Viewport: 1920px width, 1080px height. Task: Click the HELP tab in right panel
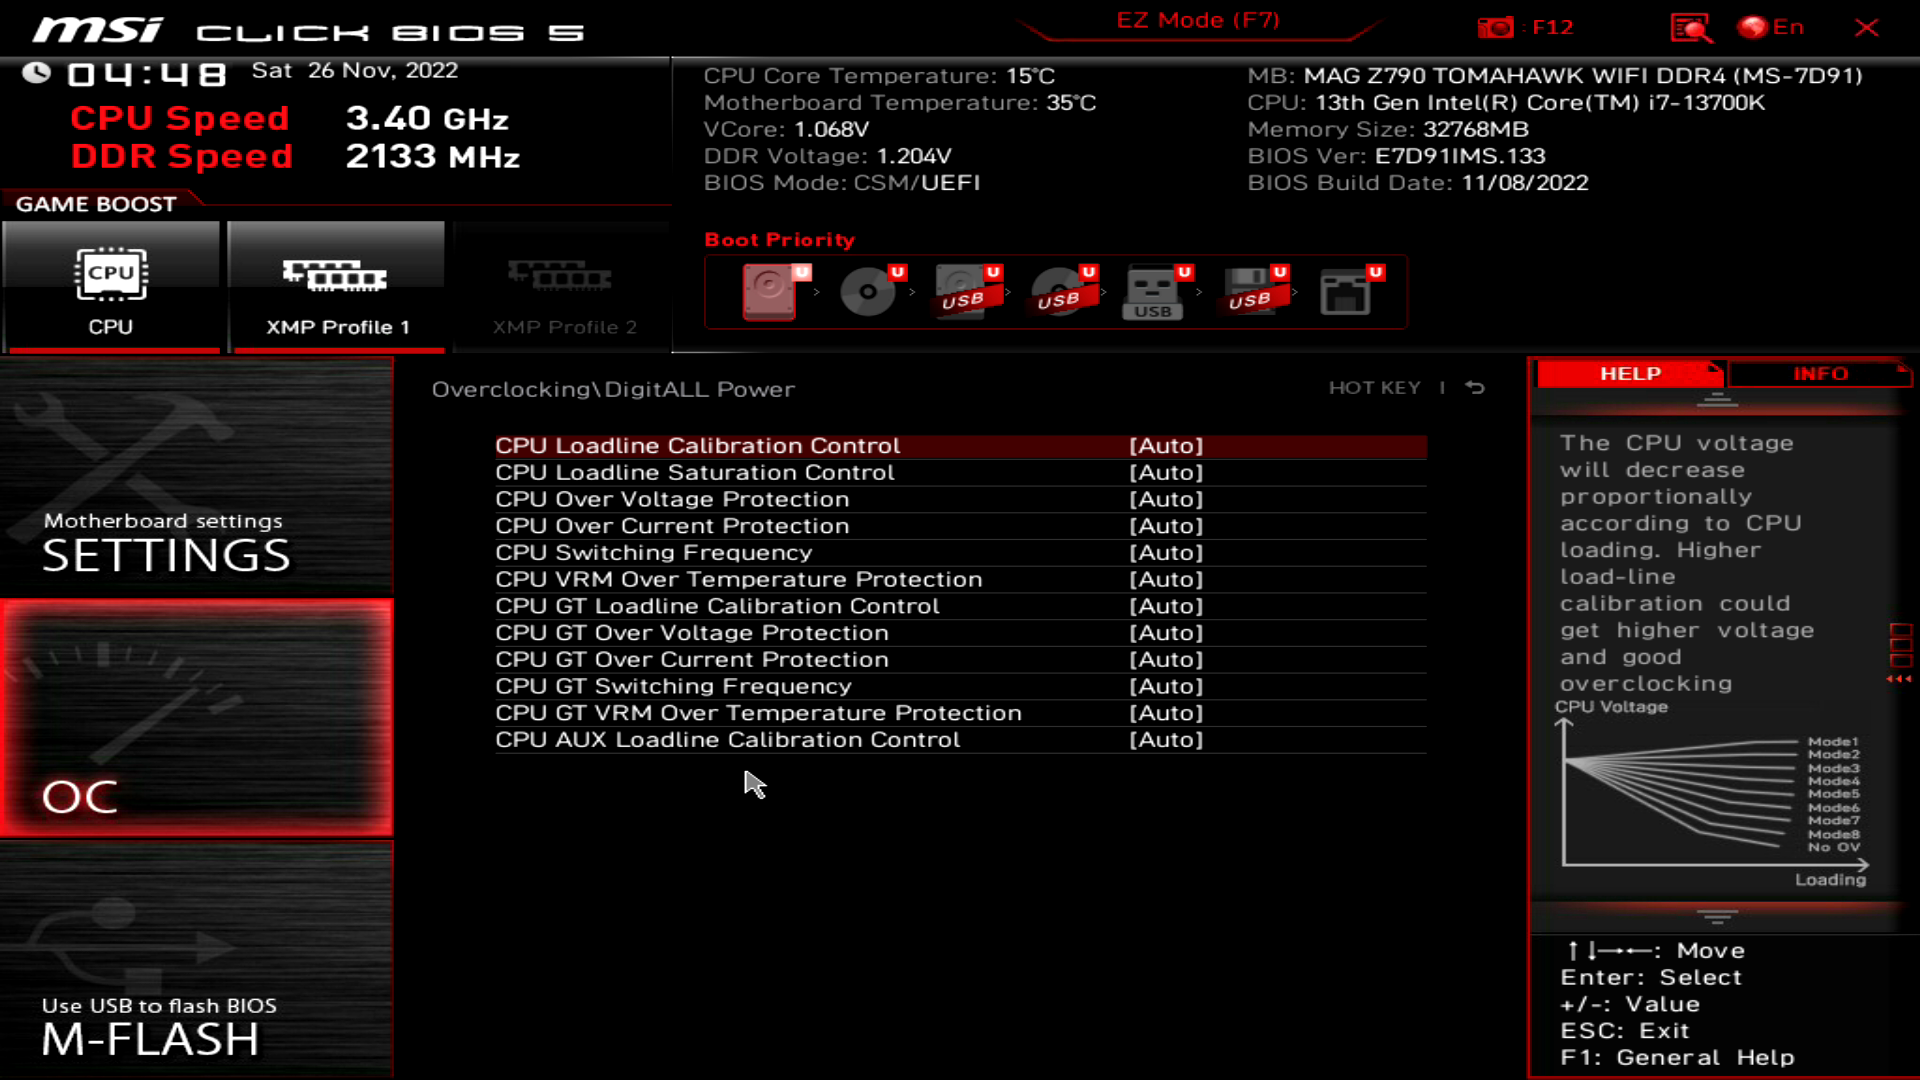tap(1630, 373)
